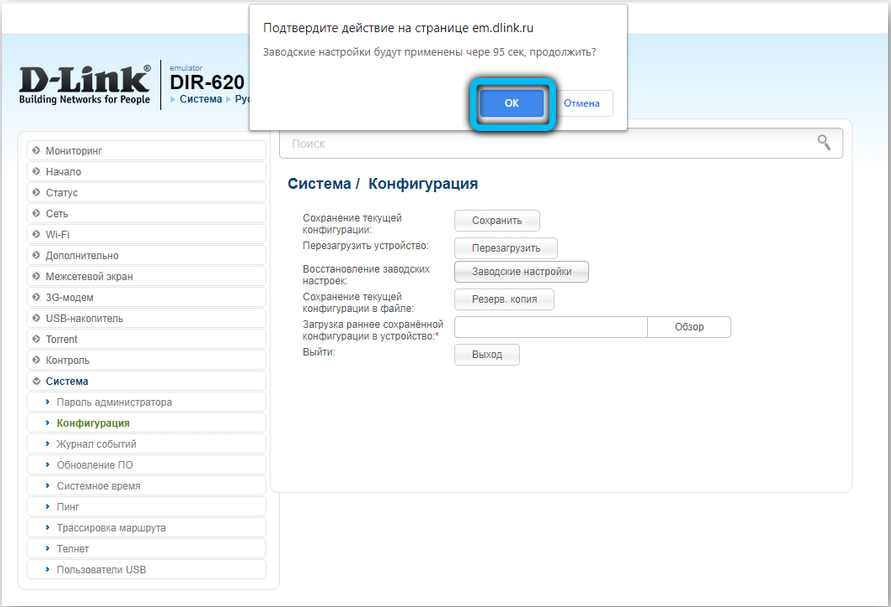The height and width of the screenshot is (607, 891).
Task: Click the Выход logout button
Action: pos(486,354)
